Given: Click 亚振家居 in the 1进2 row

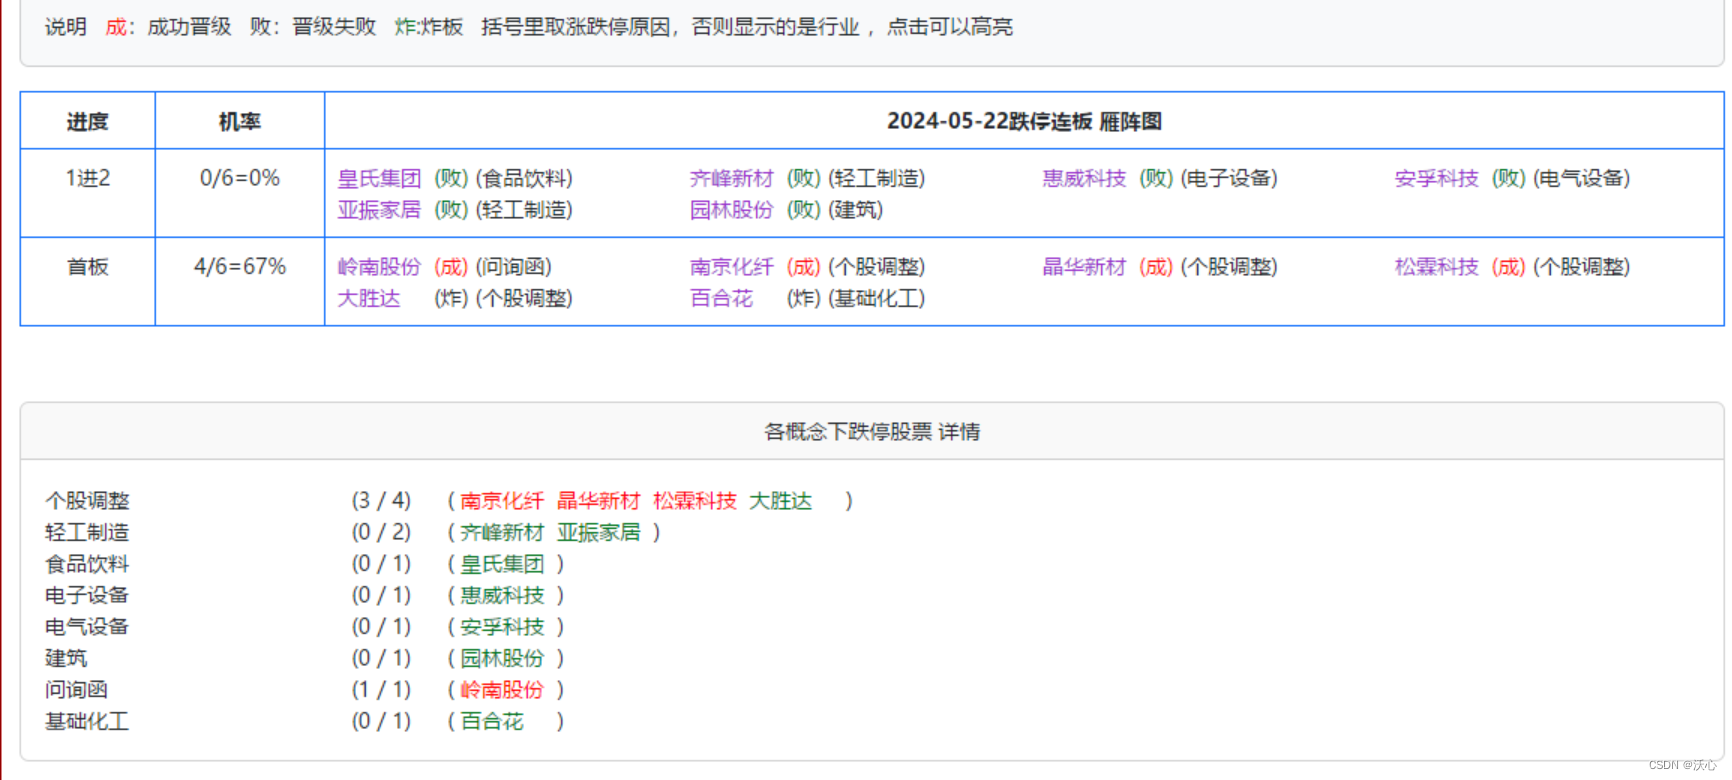Looking at the screenshot, I should (x=379, y=210).
